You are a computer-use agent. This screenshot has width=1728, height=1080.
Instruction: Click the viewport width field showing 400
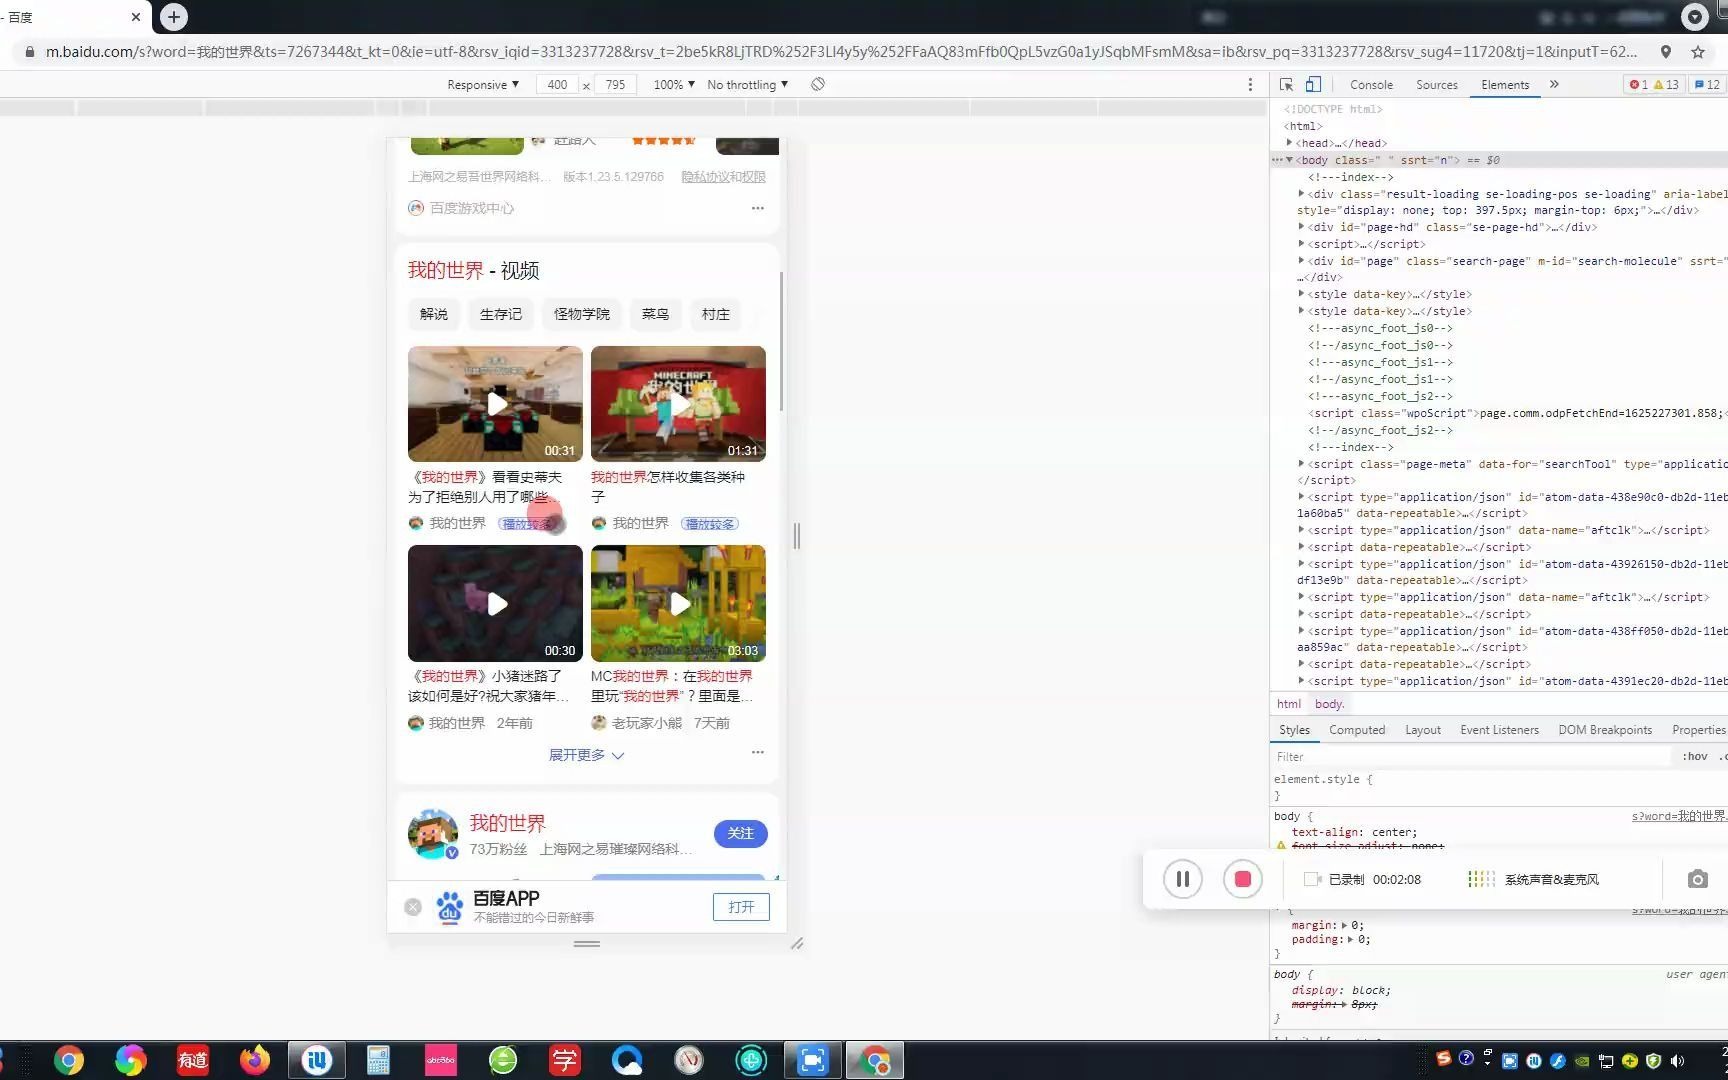click(558, 85)
